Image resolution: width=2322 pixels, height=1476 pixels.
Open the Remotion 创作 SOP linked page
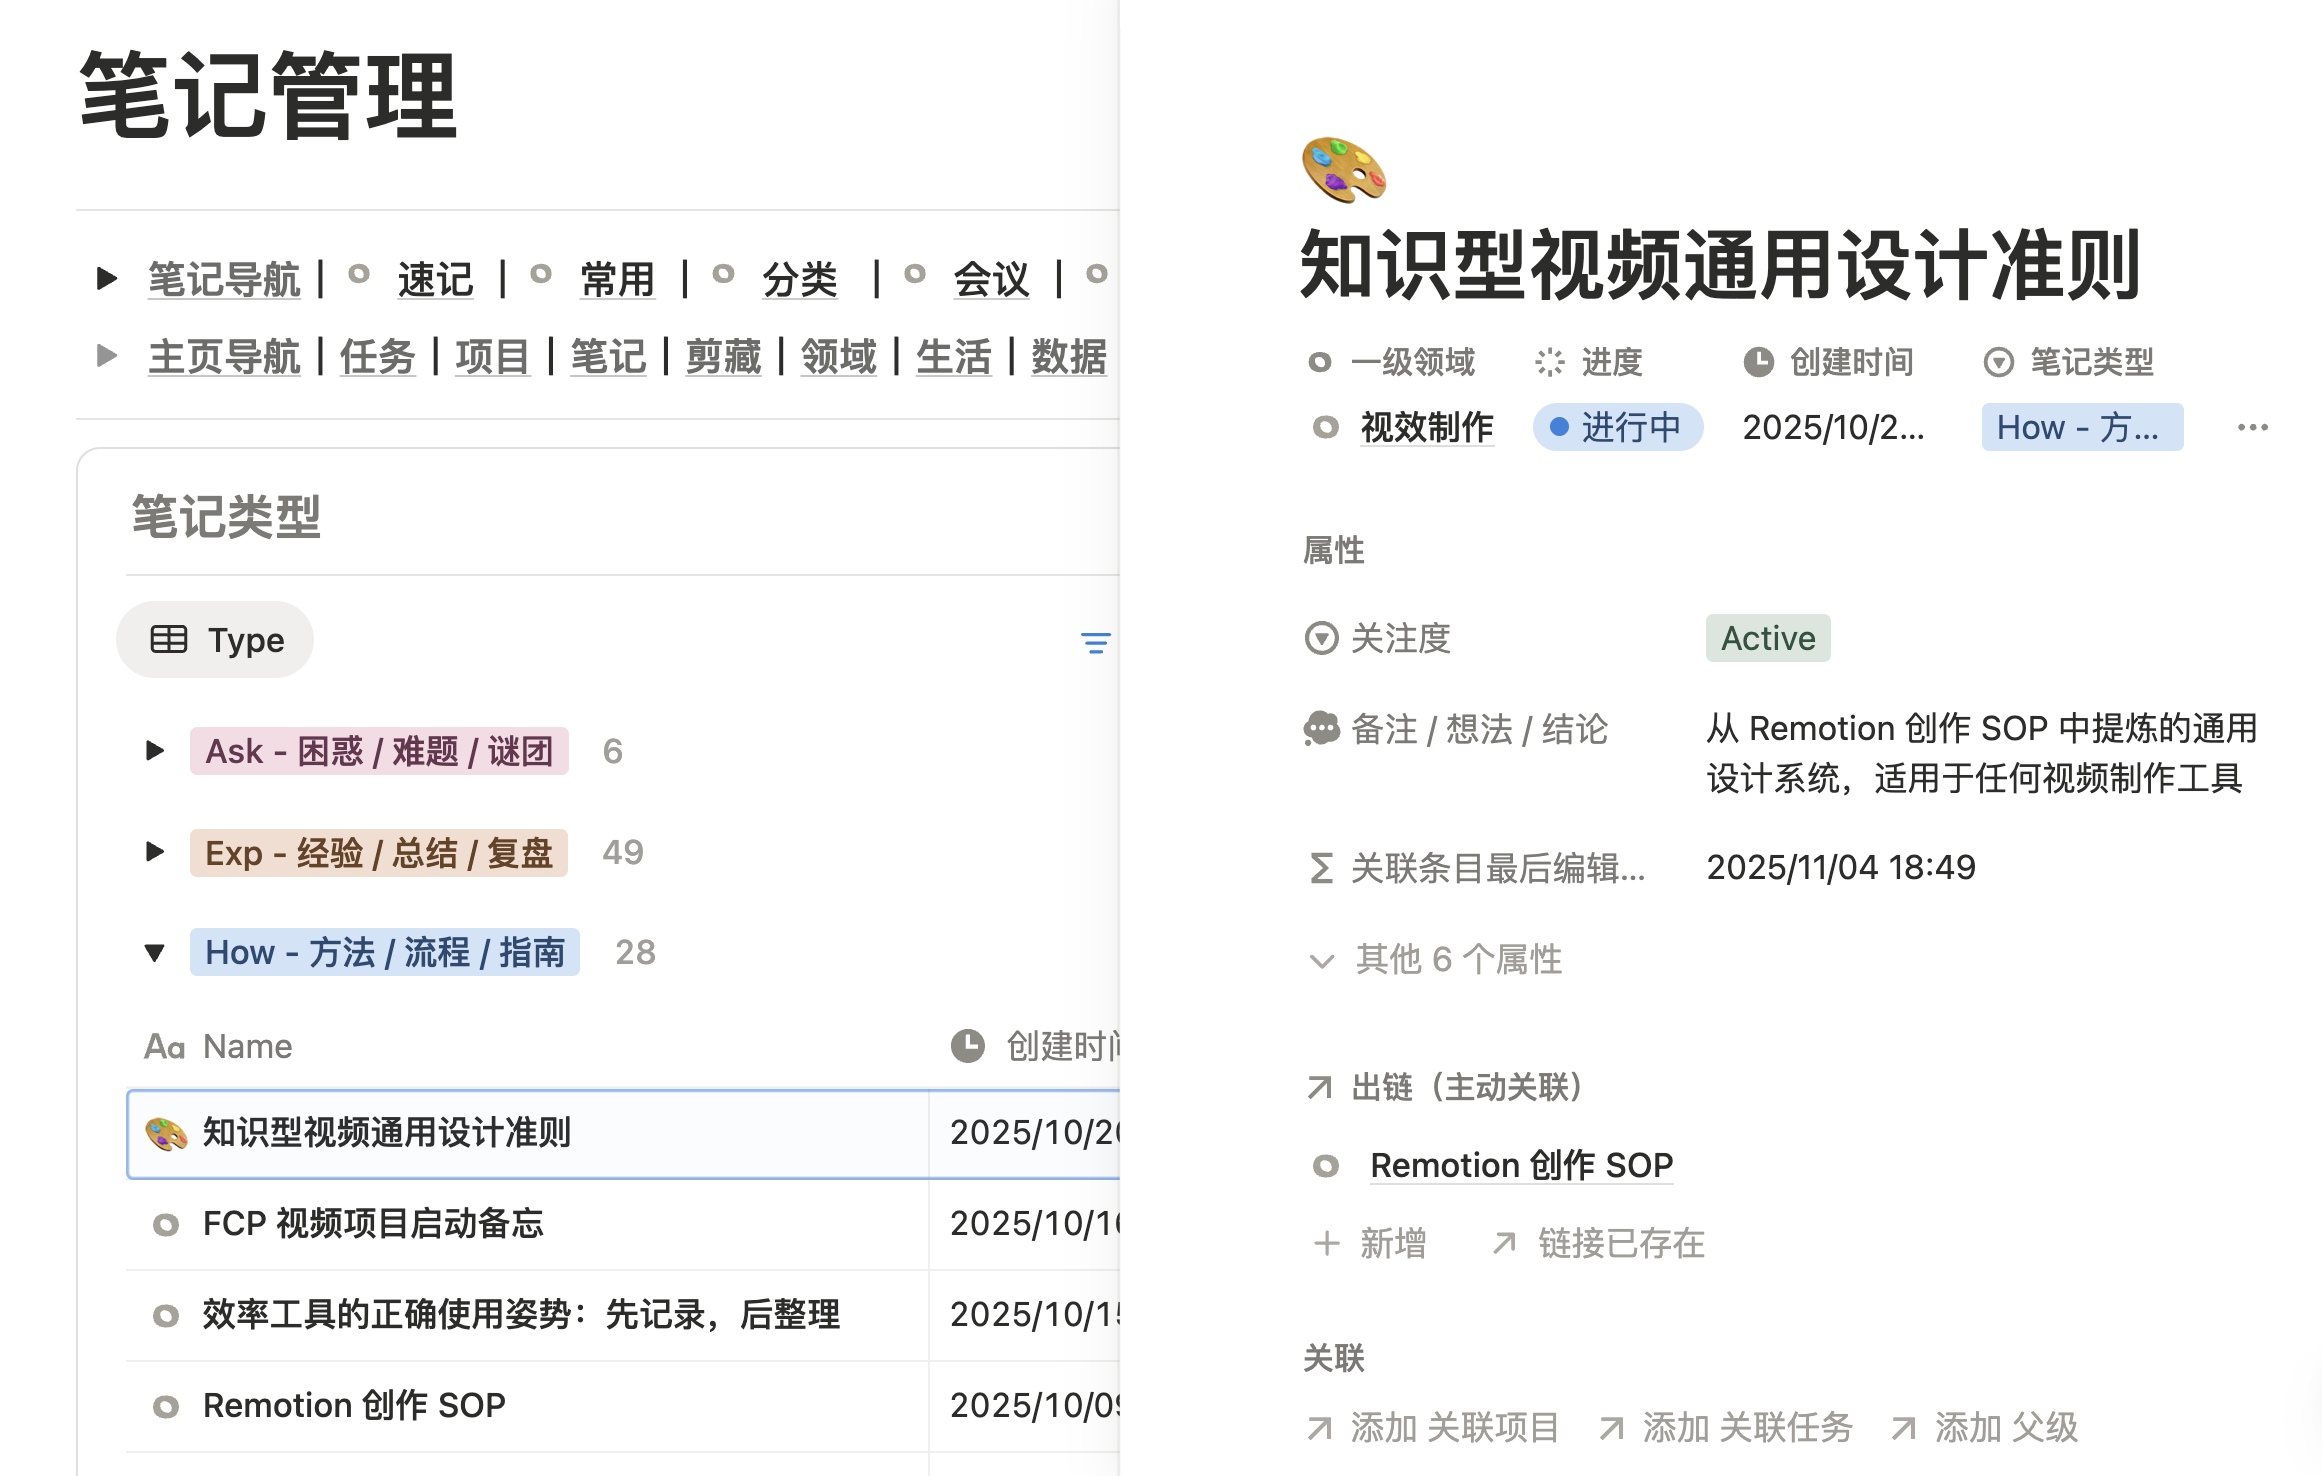point(1520,1166)
